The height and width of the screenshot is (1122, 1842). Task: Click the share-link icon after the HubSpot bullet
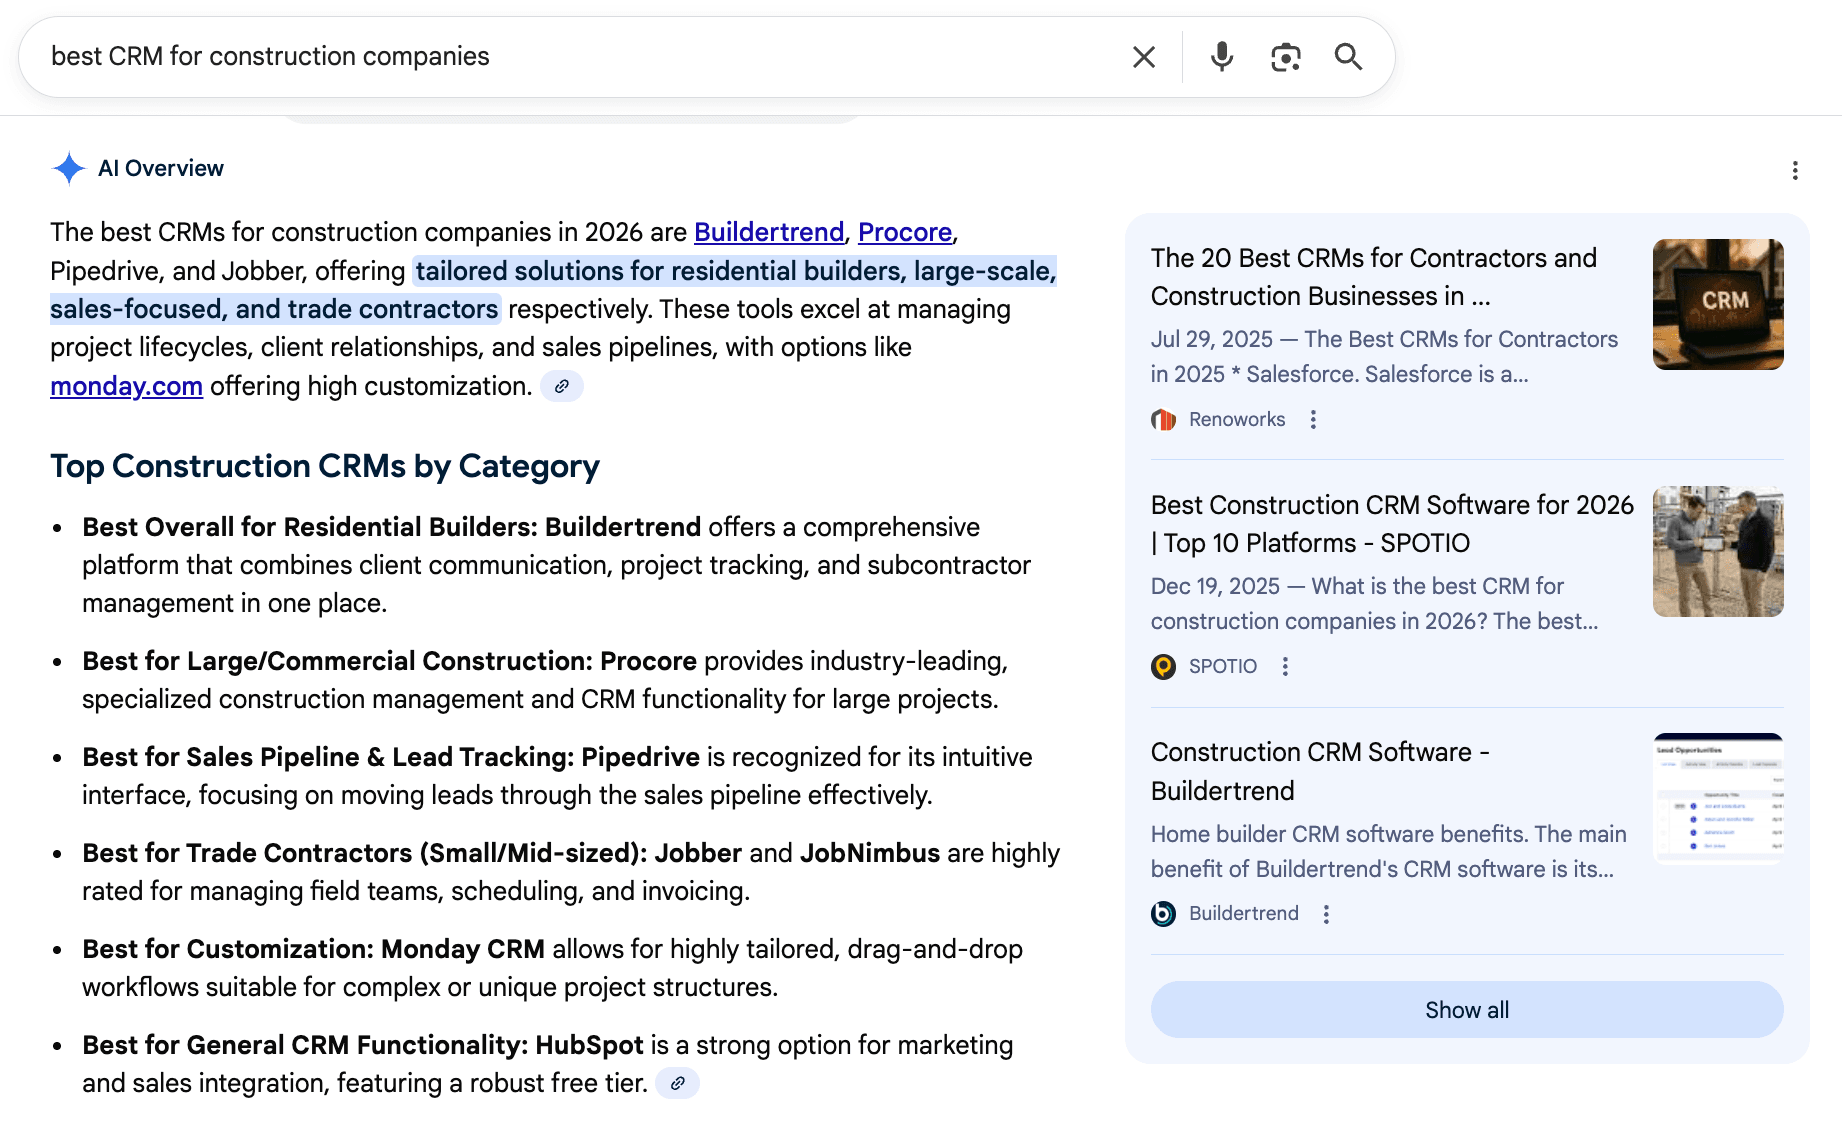[679, 1084]
